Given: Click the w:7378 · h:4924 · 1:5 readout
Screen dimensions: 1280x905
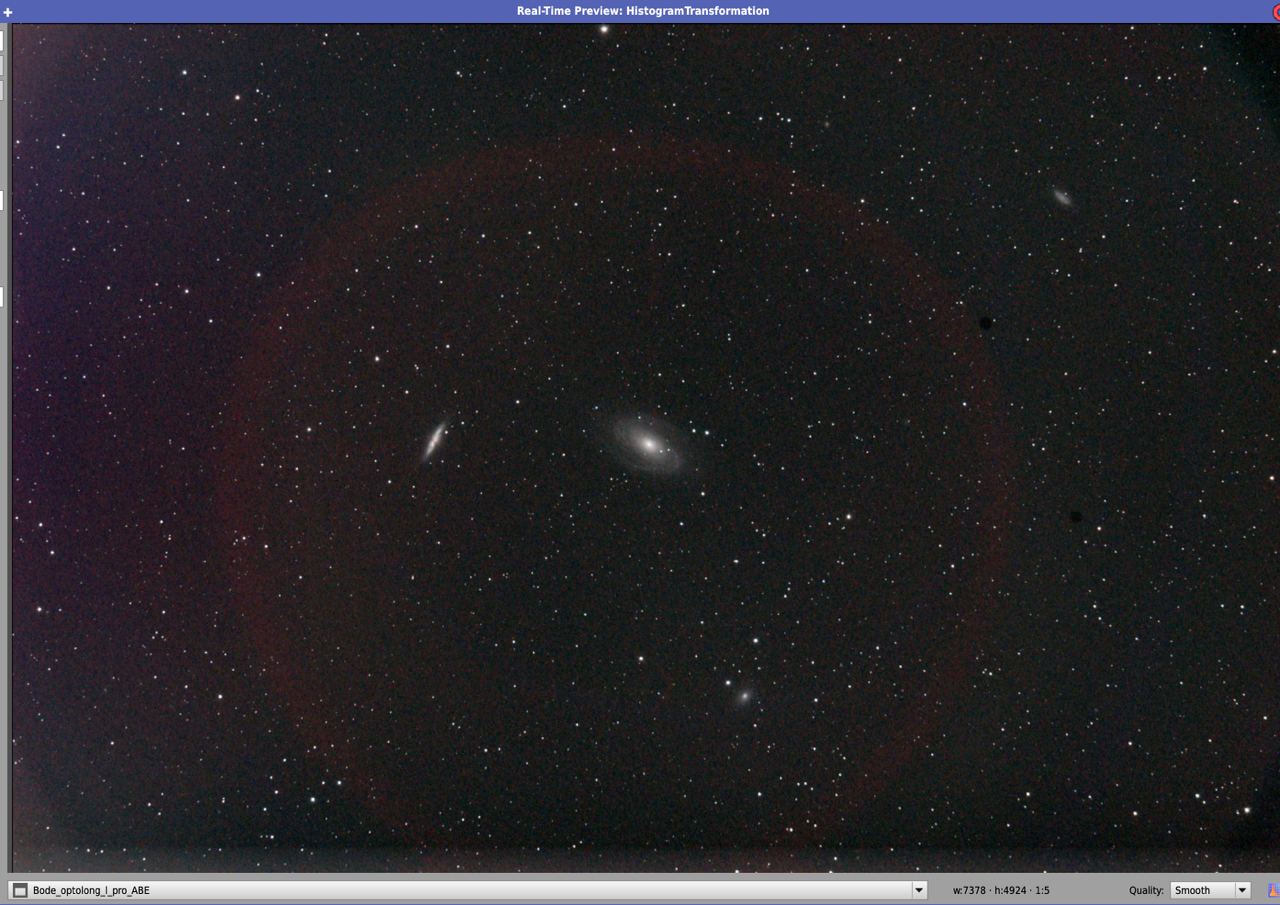Looking at the screenshot, I should click(x=1001, y=890).
